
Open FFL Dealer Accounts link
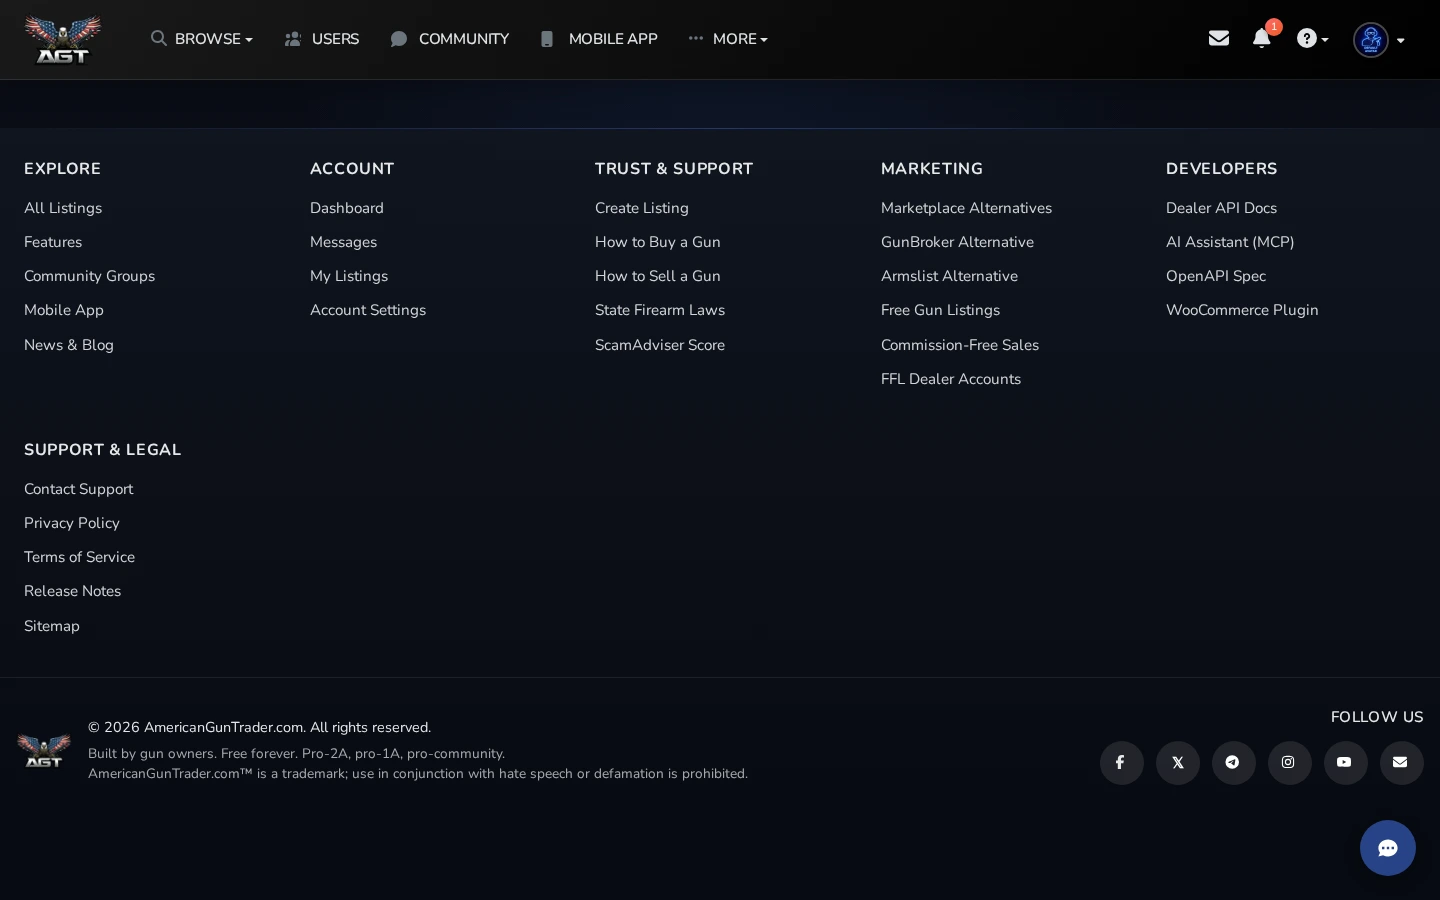[x=951, y=379]
